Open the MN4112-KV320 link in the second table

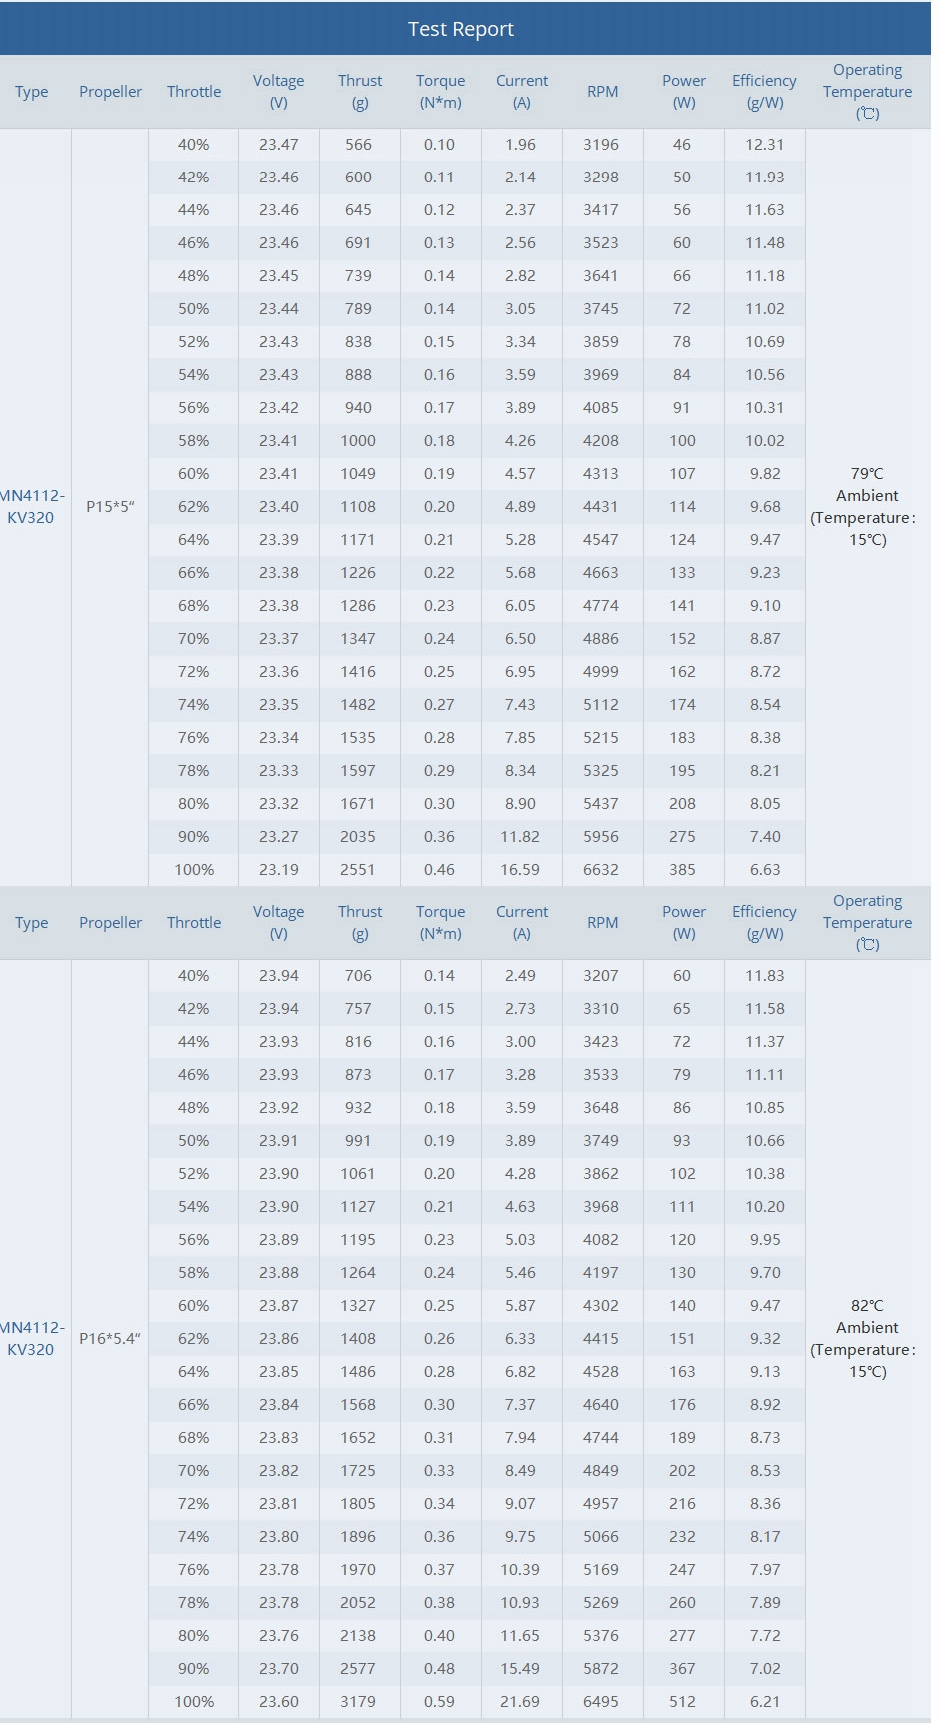[x=31, y=1338]
